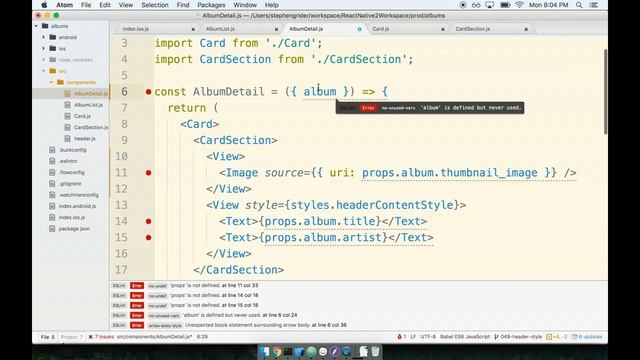
Task: Click the lint error dot on line 6
Action: [149, 92]
